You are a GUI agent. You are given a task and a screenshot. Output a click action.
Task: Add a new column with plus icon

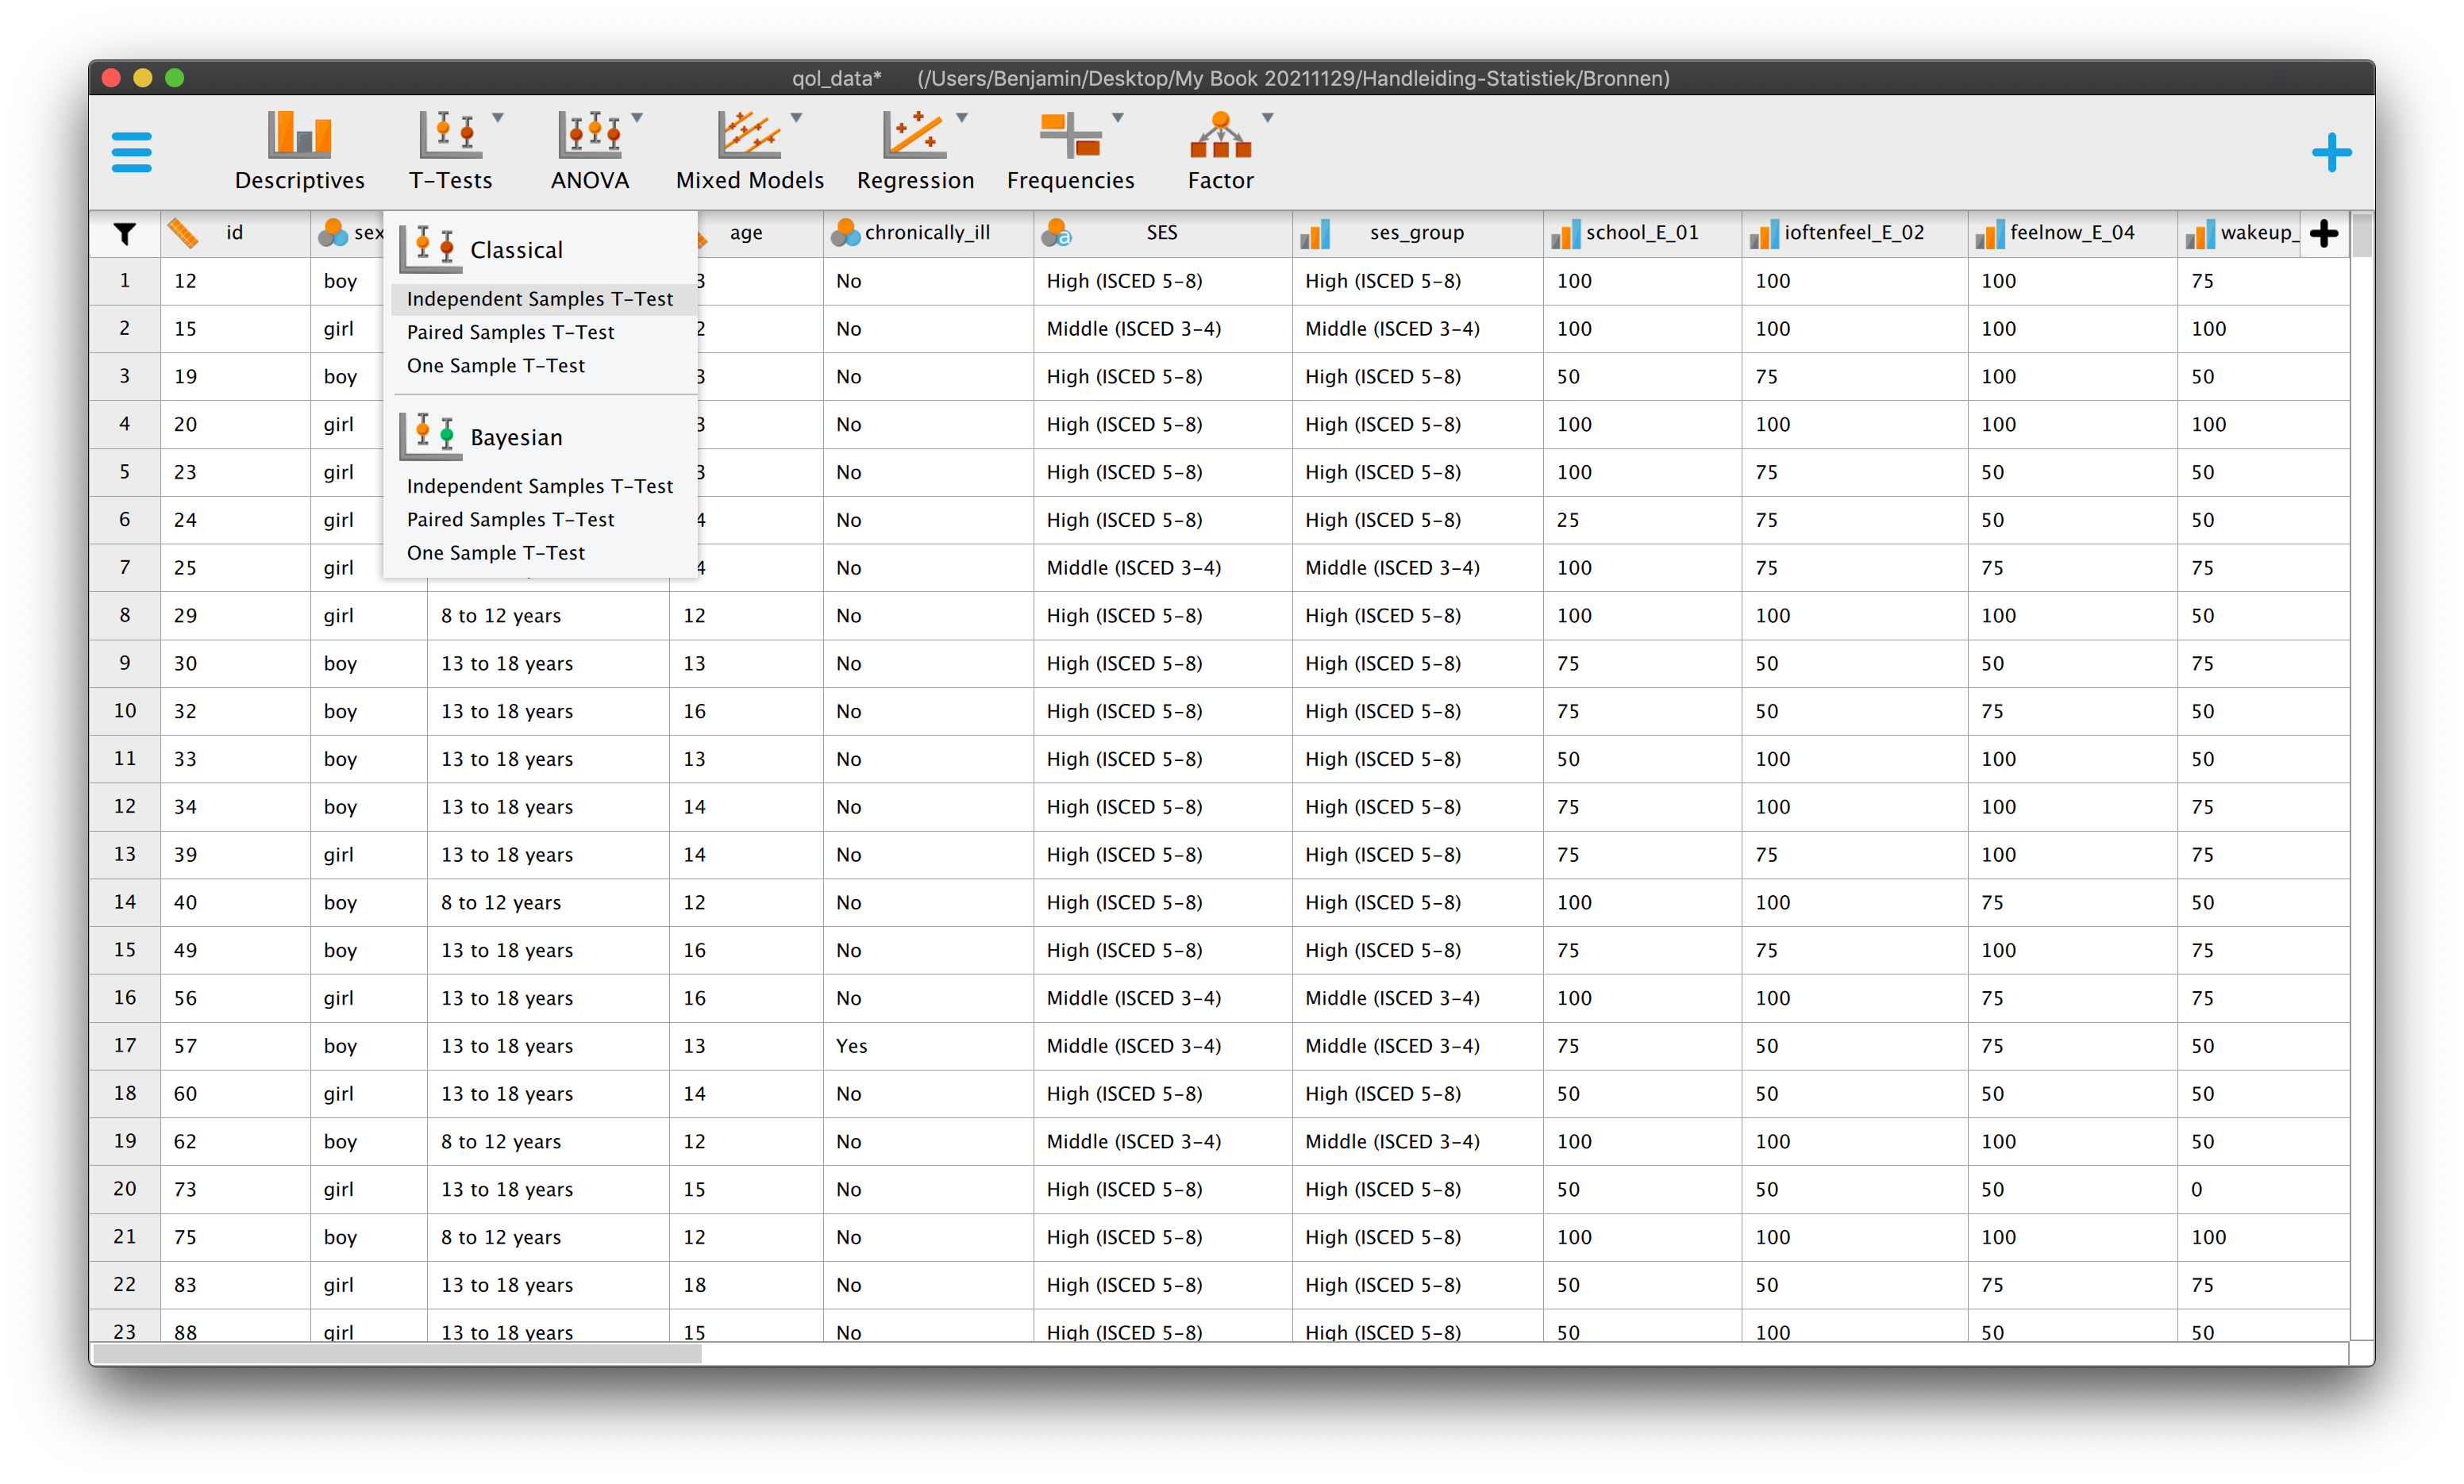[2325, 234]
